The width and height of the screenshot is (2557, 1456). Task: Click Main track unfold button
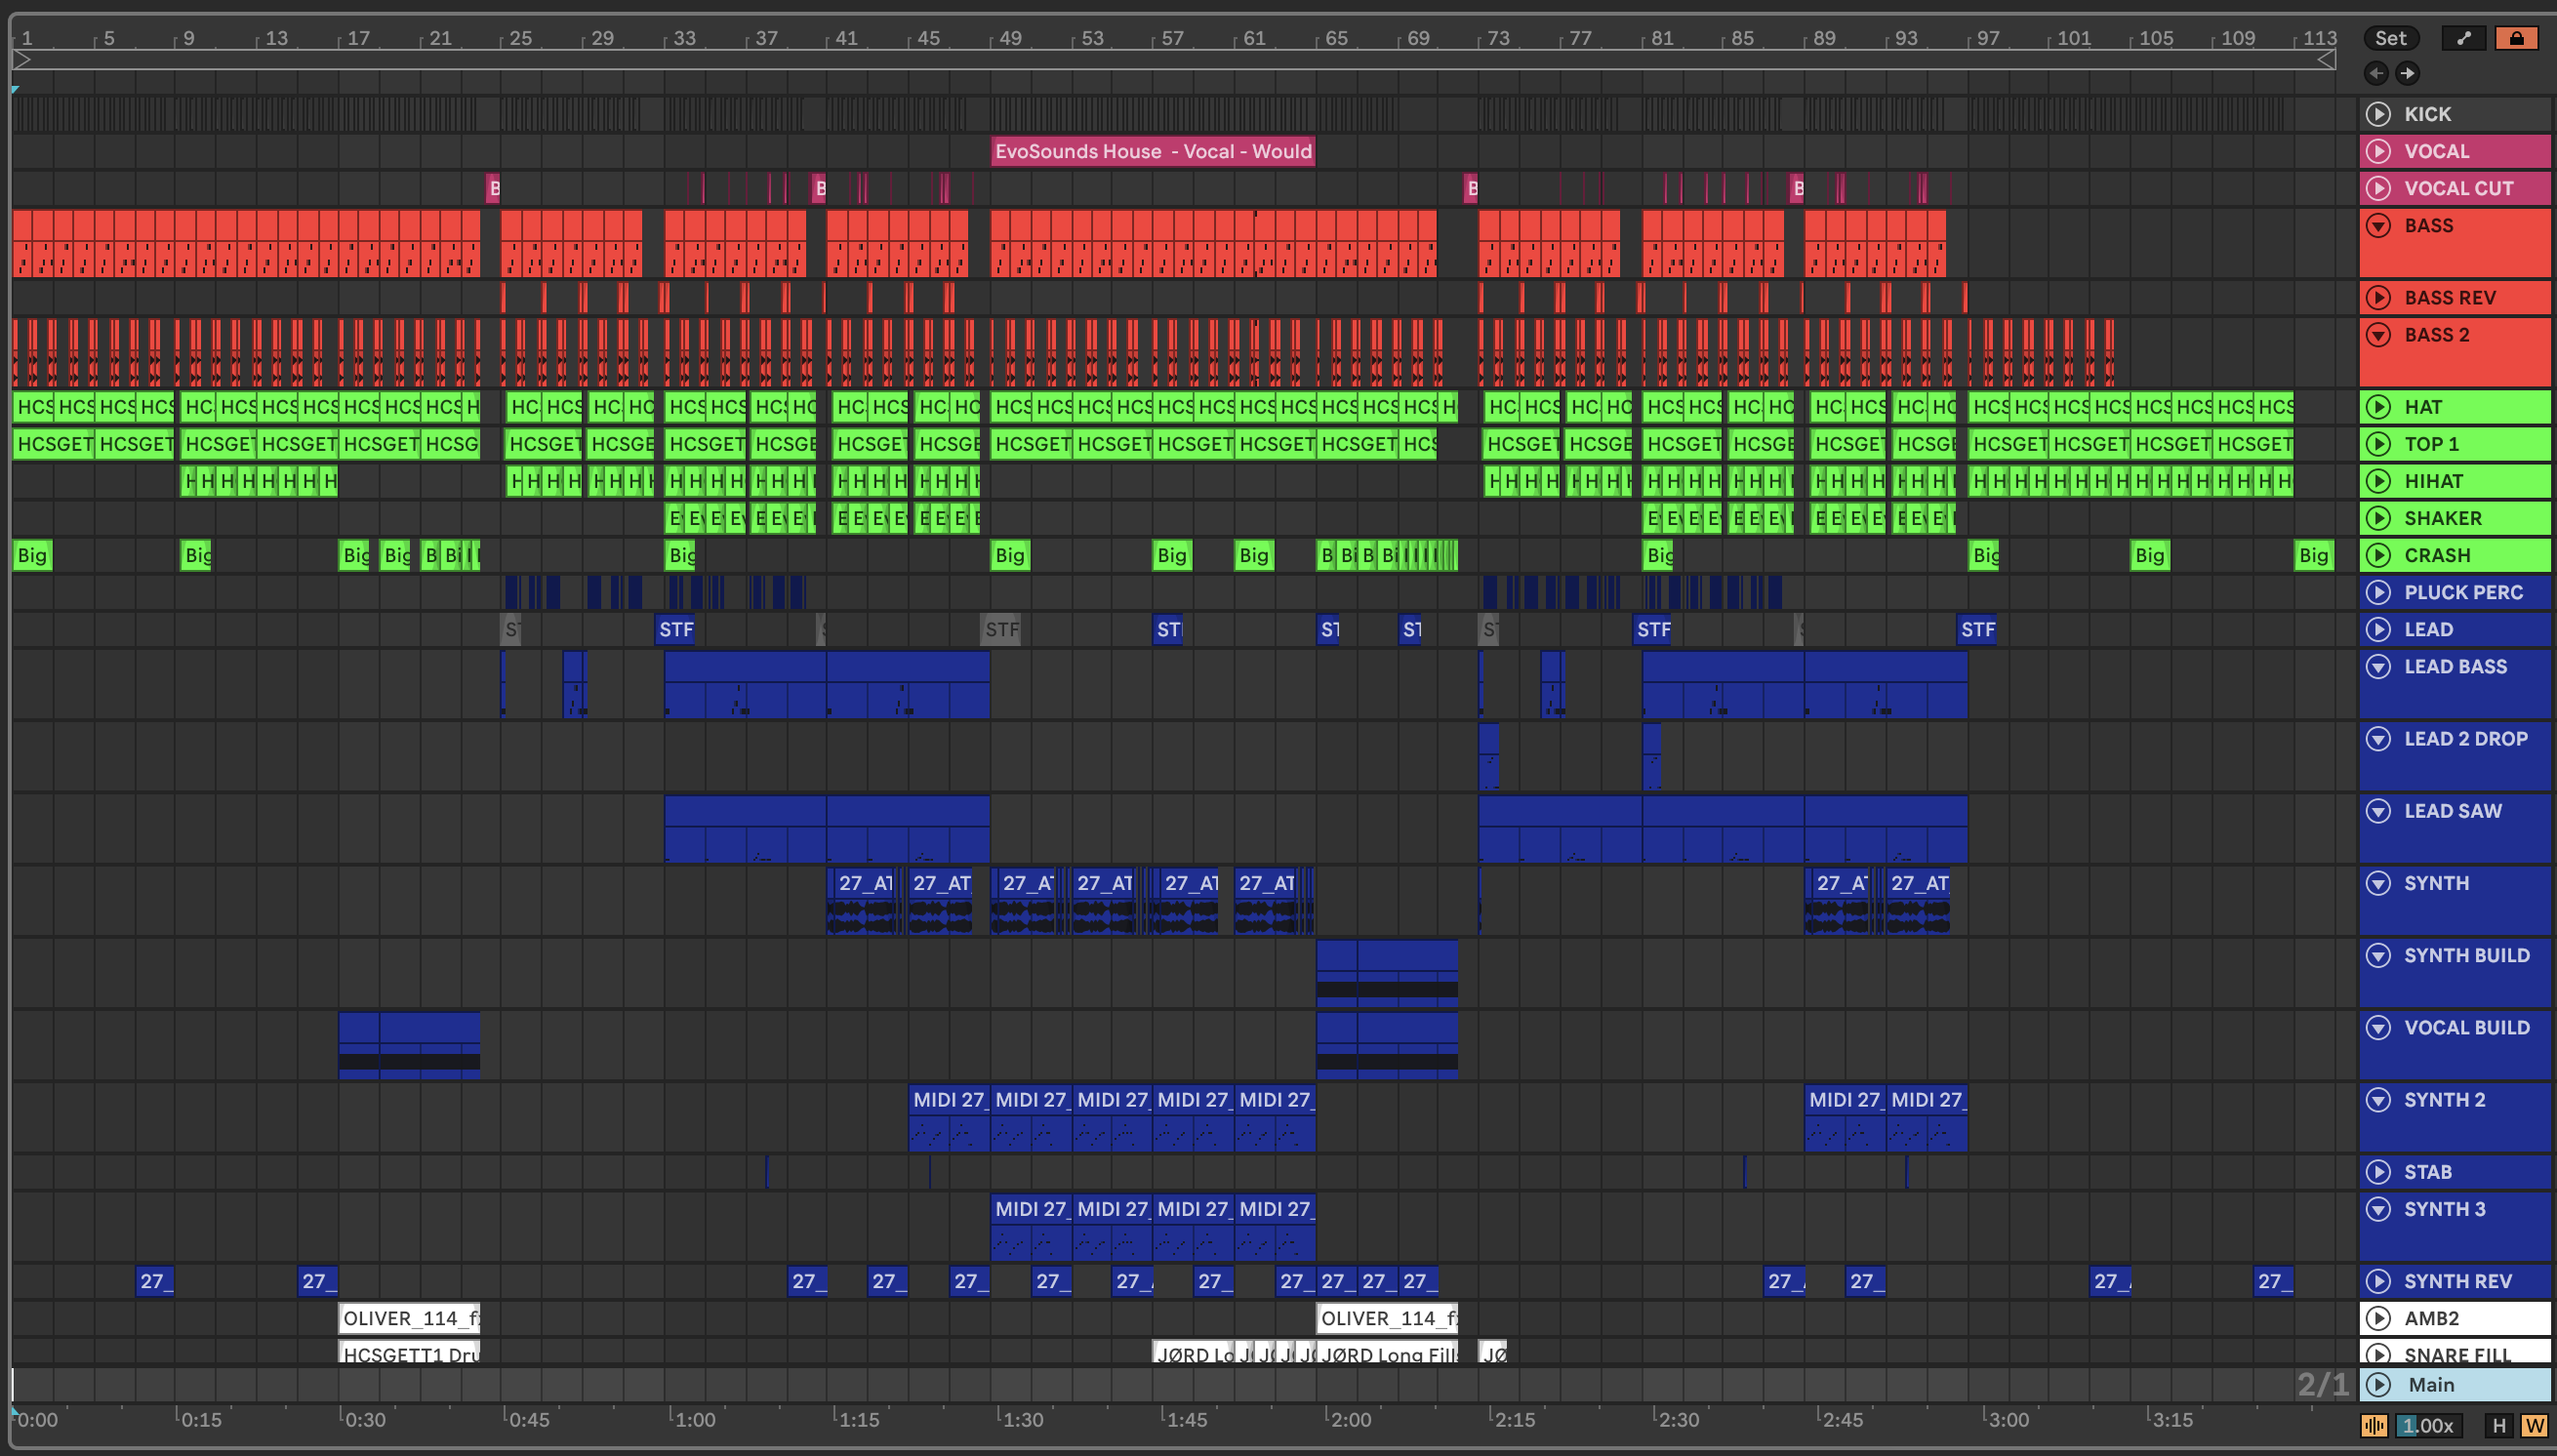click(x=2378, y=1385)
